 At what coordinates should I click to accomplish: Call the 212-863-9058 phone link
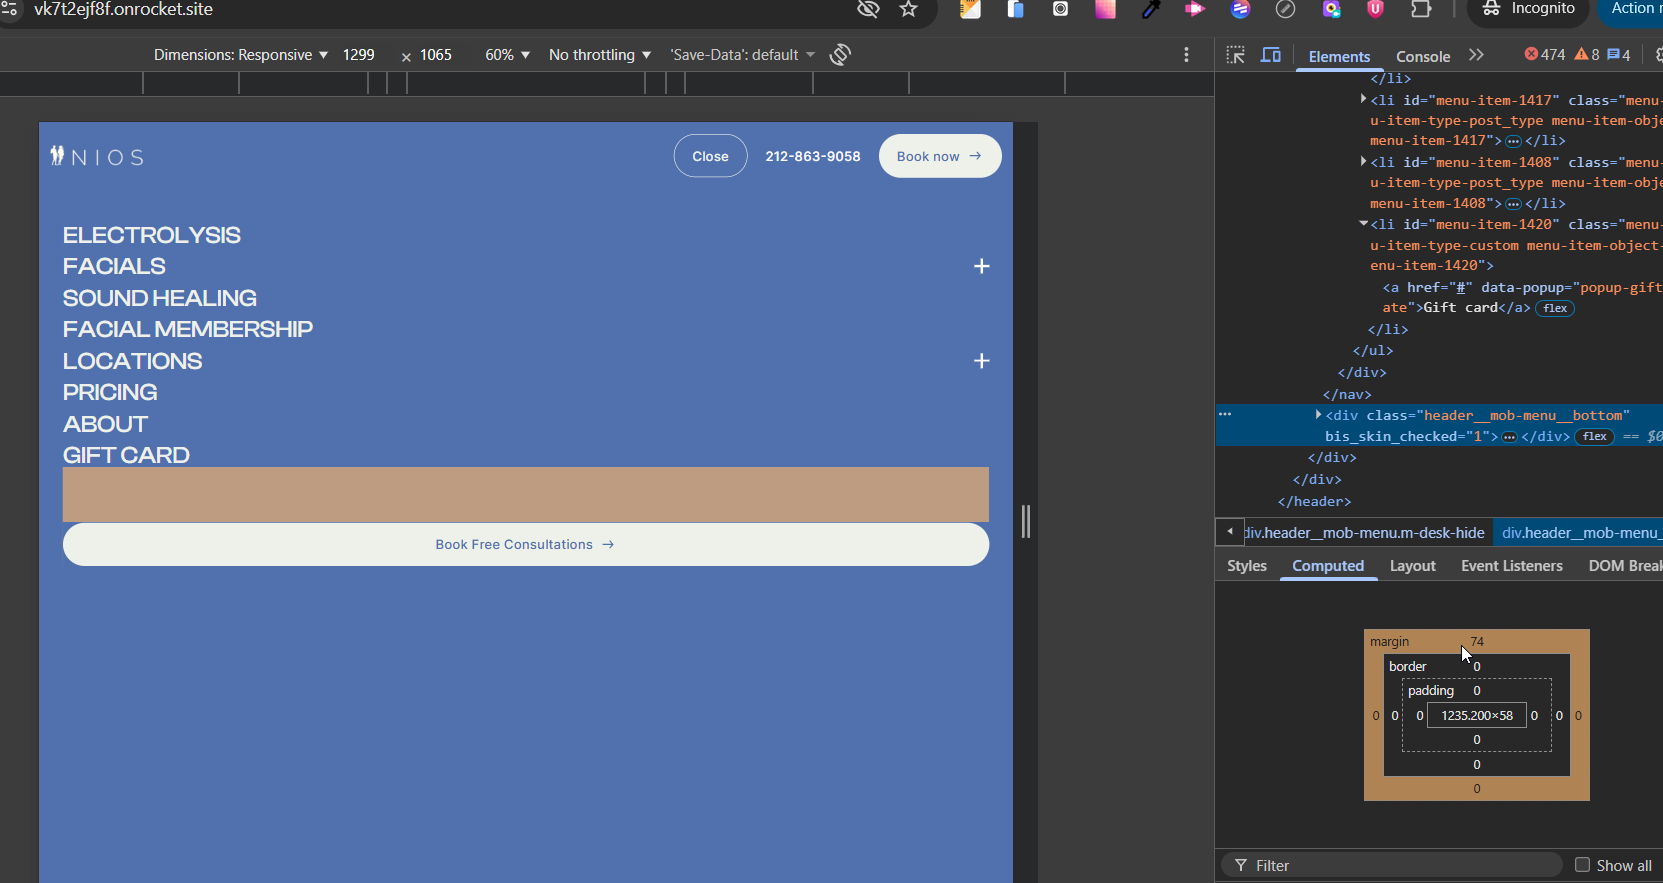coord(813,156)
